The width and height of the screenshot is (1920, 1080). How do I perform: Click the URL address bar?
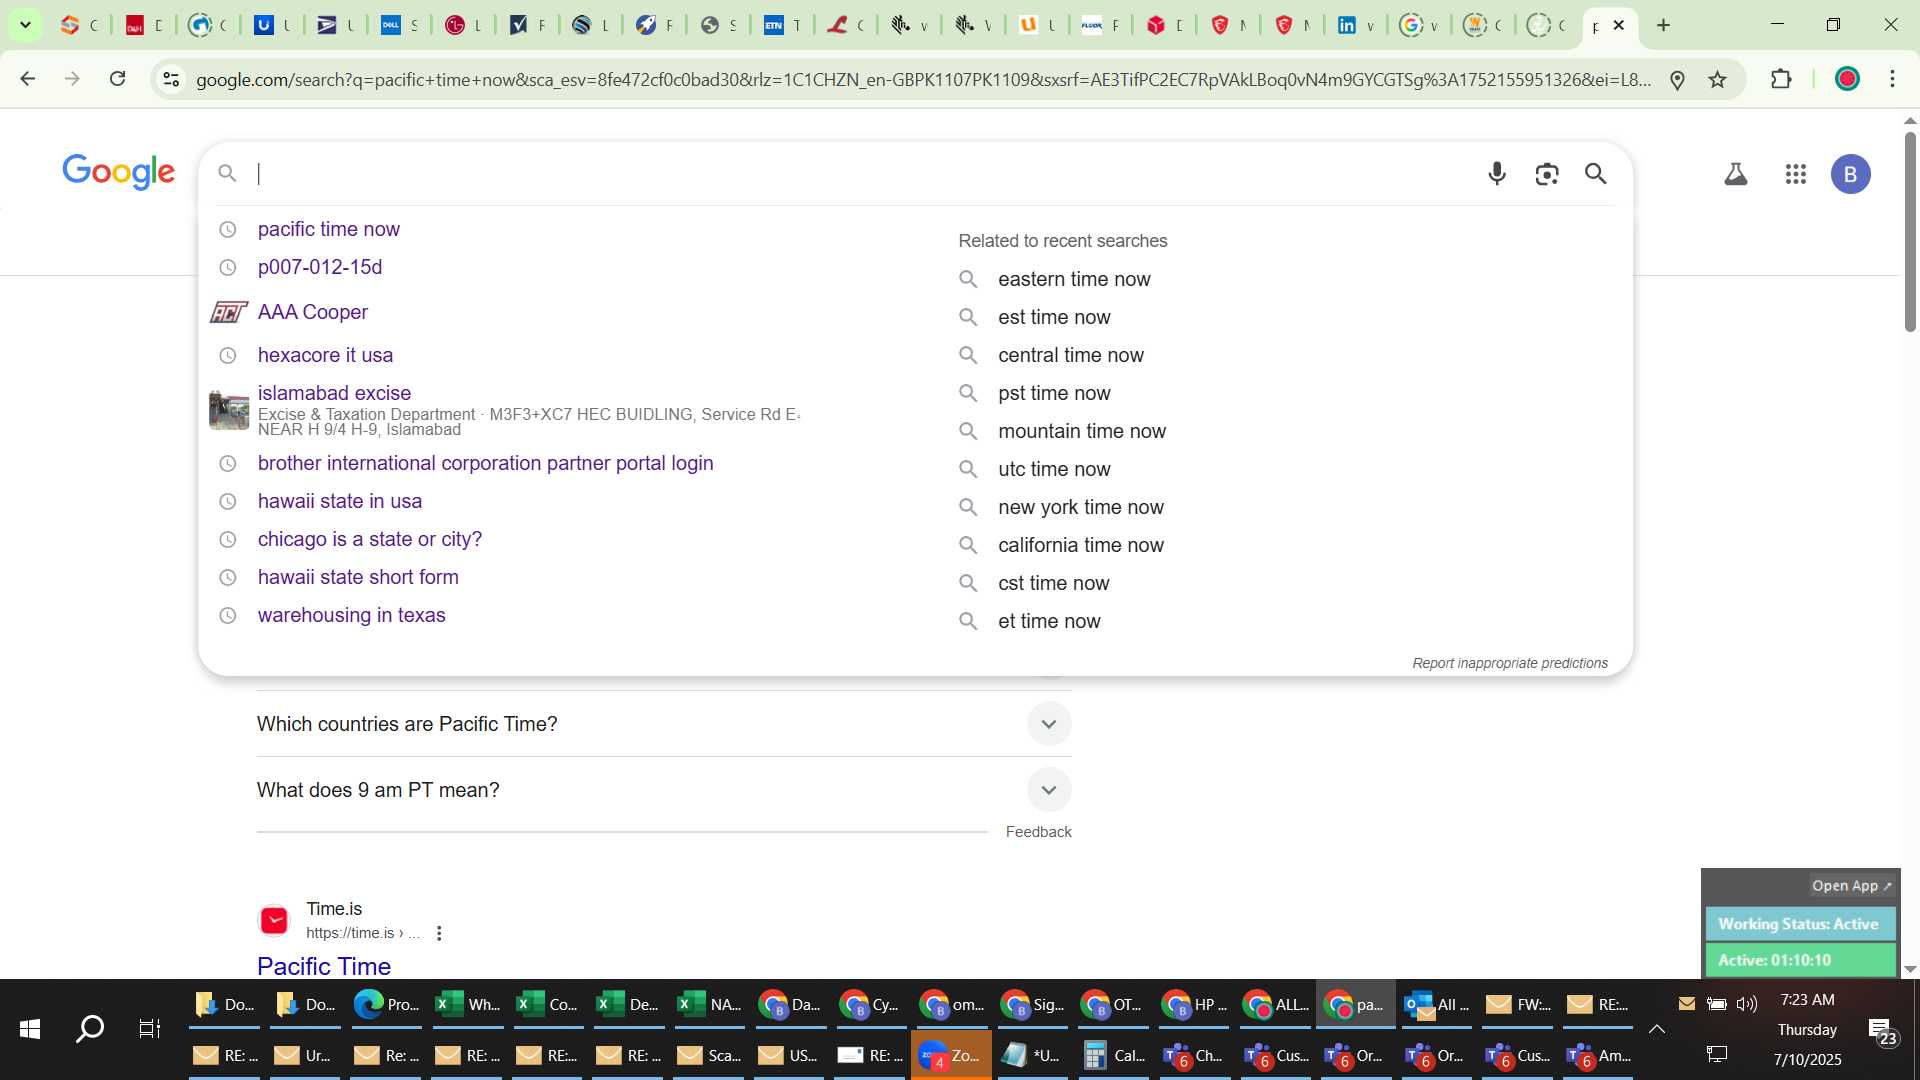coord(922,80)
